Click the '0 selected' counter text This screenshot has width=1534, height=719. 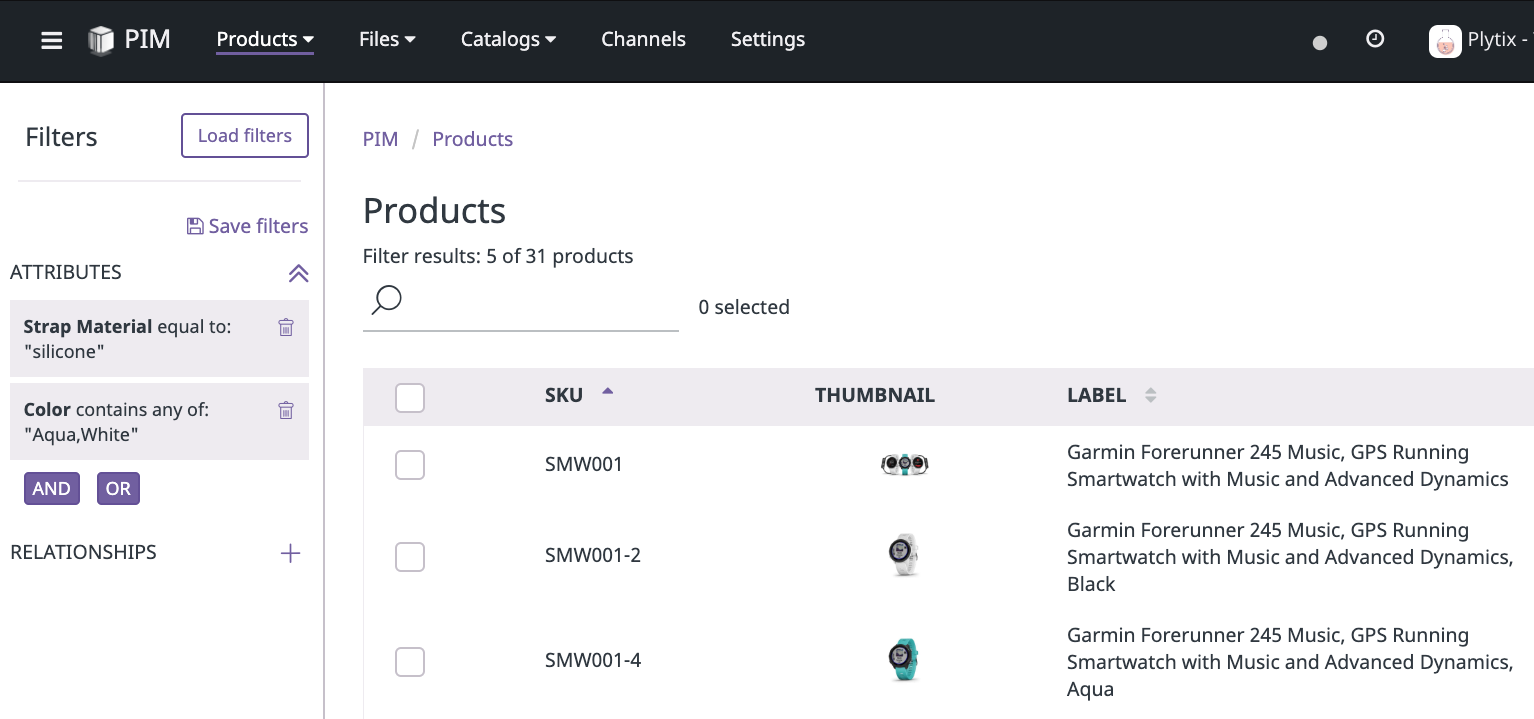744,307
